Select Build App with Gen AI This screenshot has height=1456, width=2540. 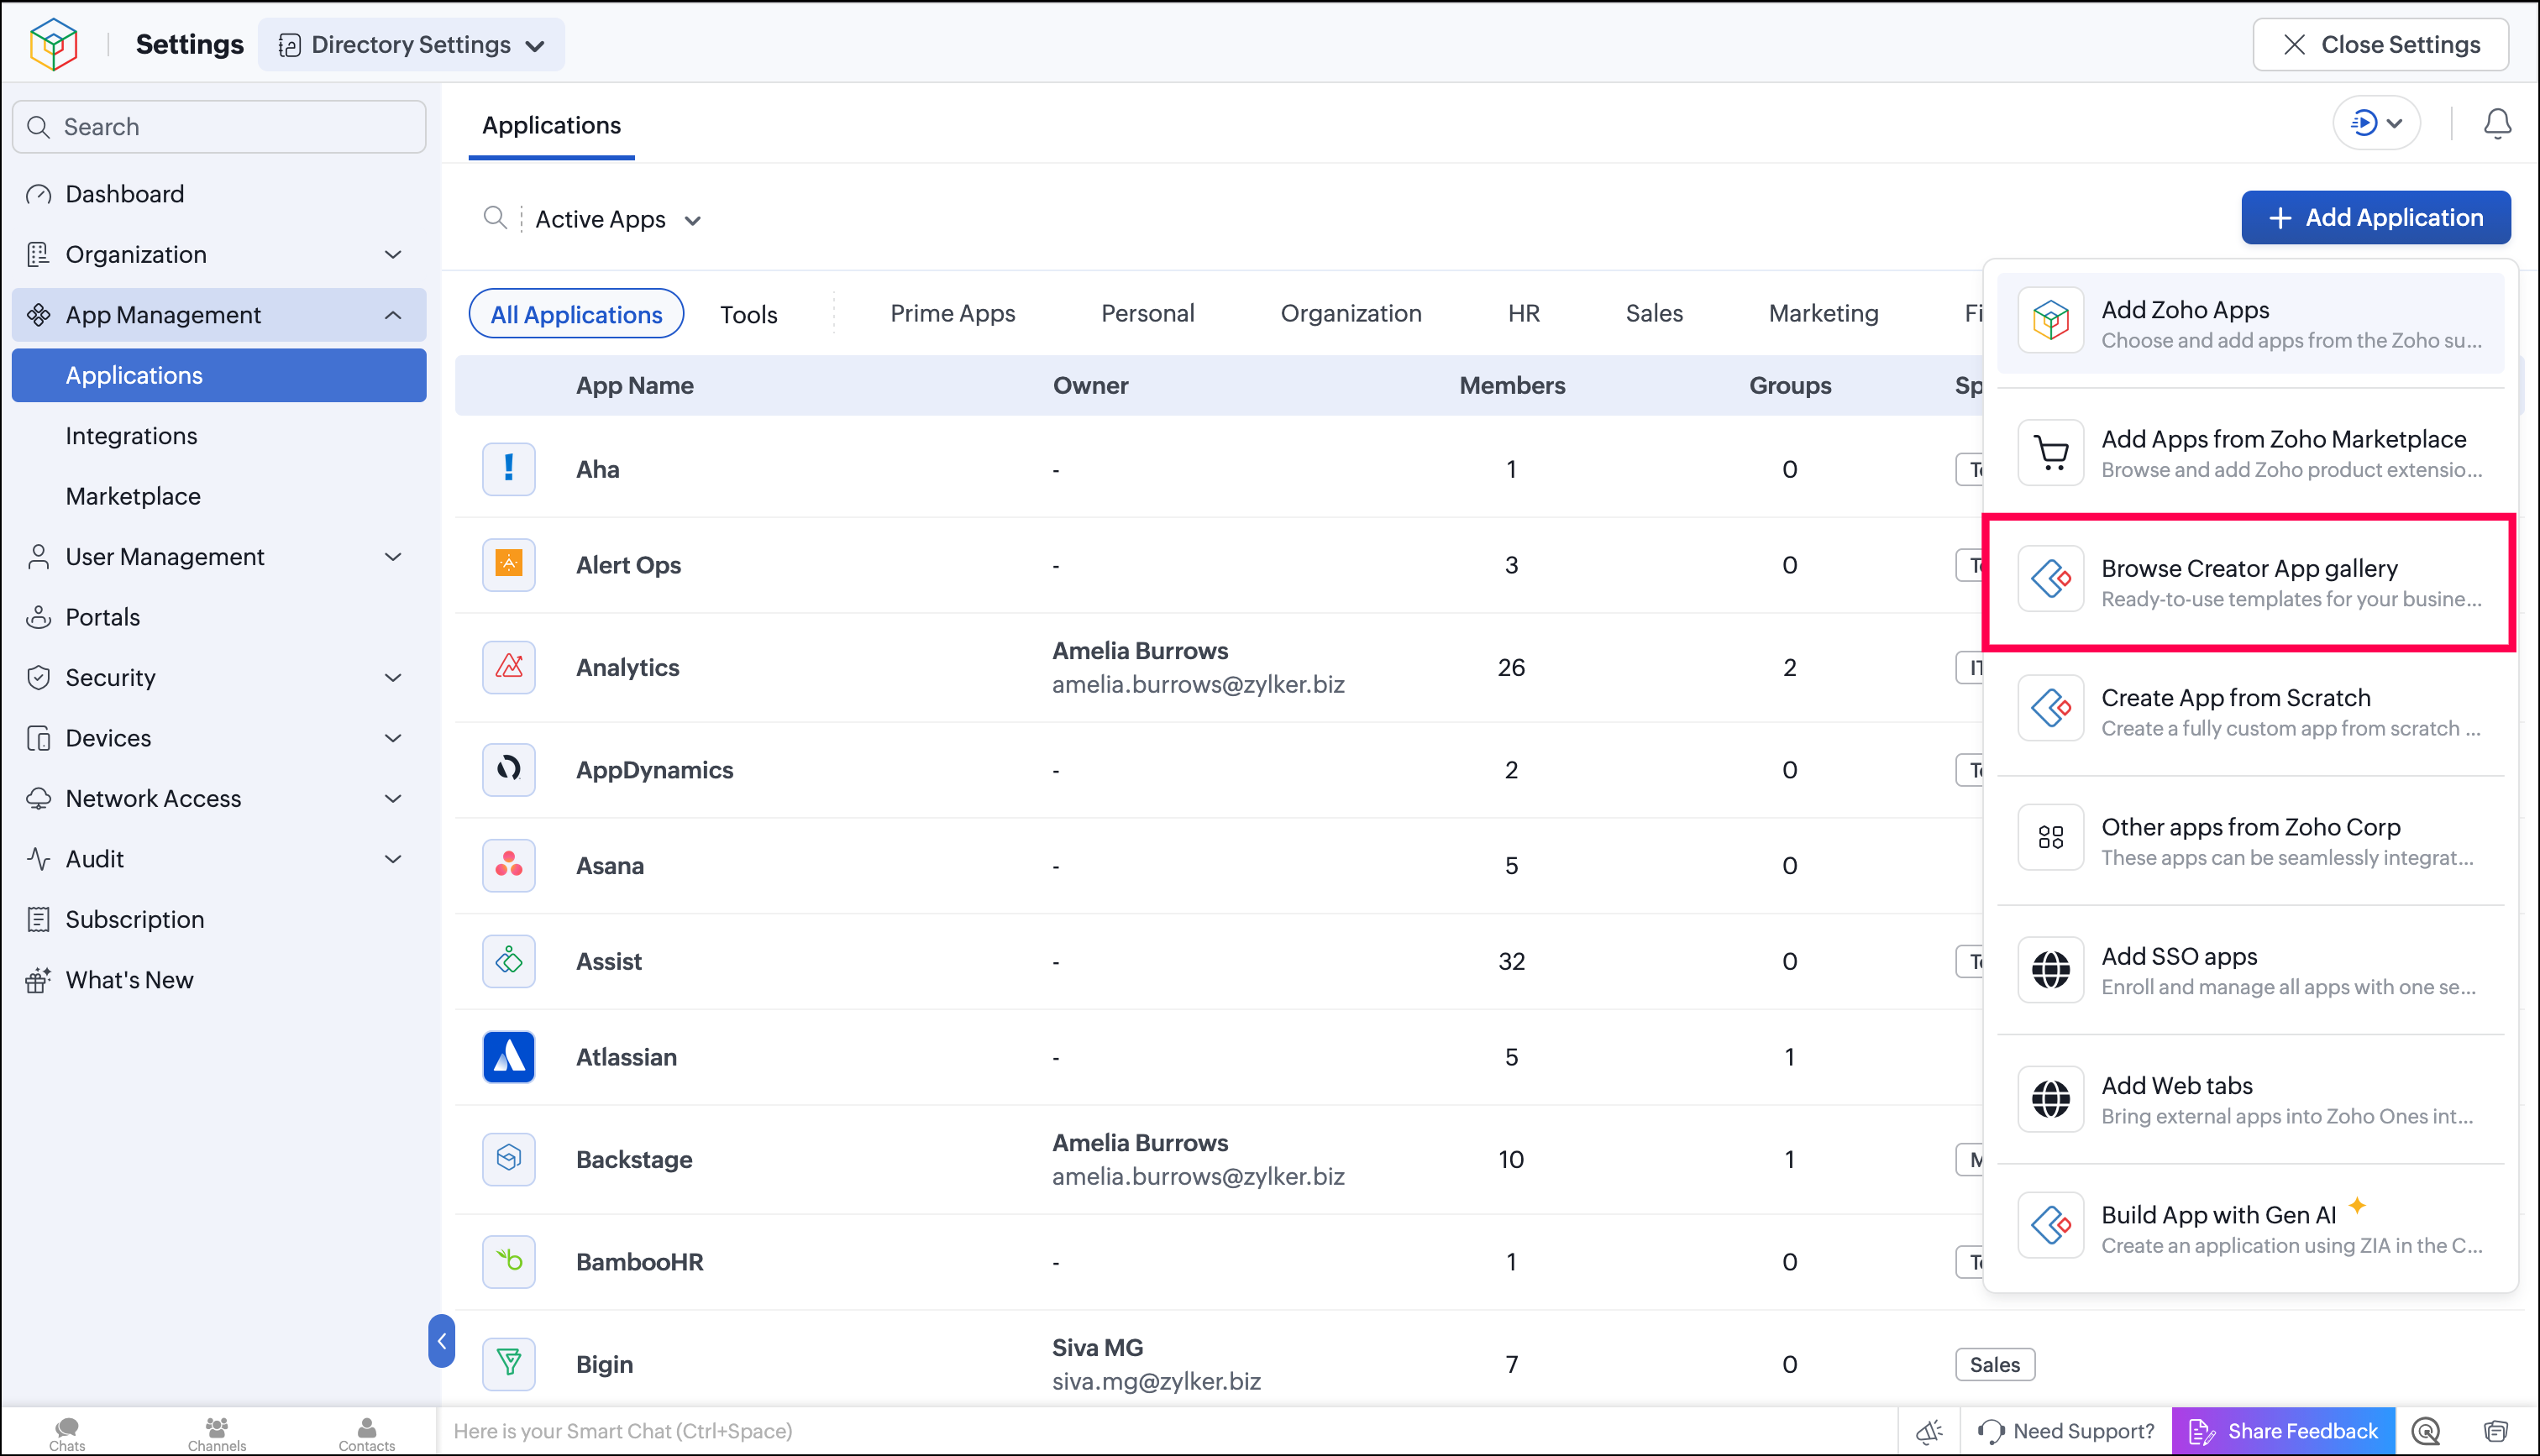2250,1229
